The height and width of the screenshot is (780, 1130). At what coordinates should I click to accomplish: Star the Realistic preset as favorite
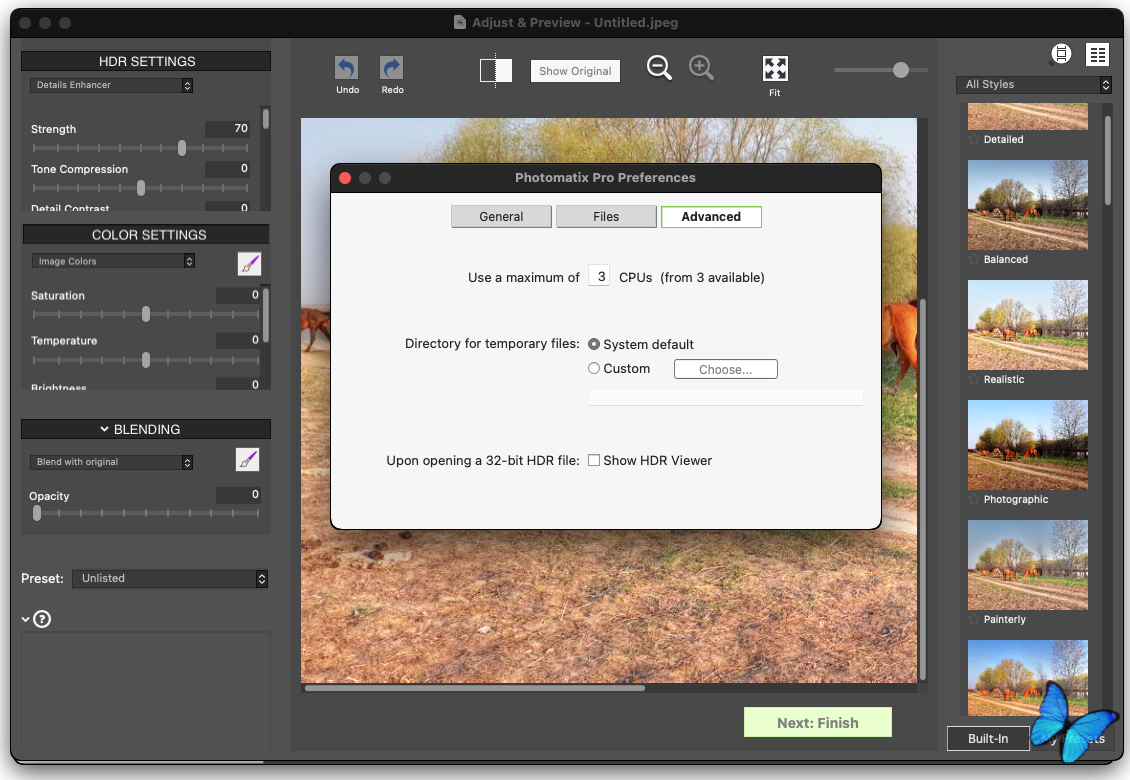click(974, 379)
